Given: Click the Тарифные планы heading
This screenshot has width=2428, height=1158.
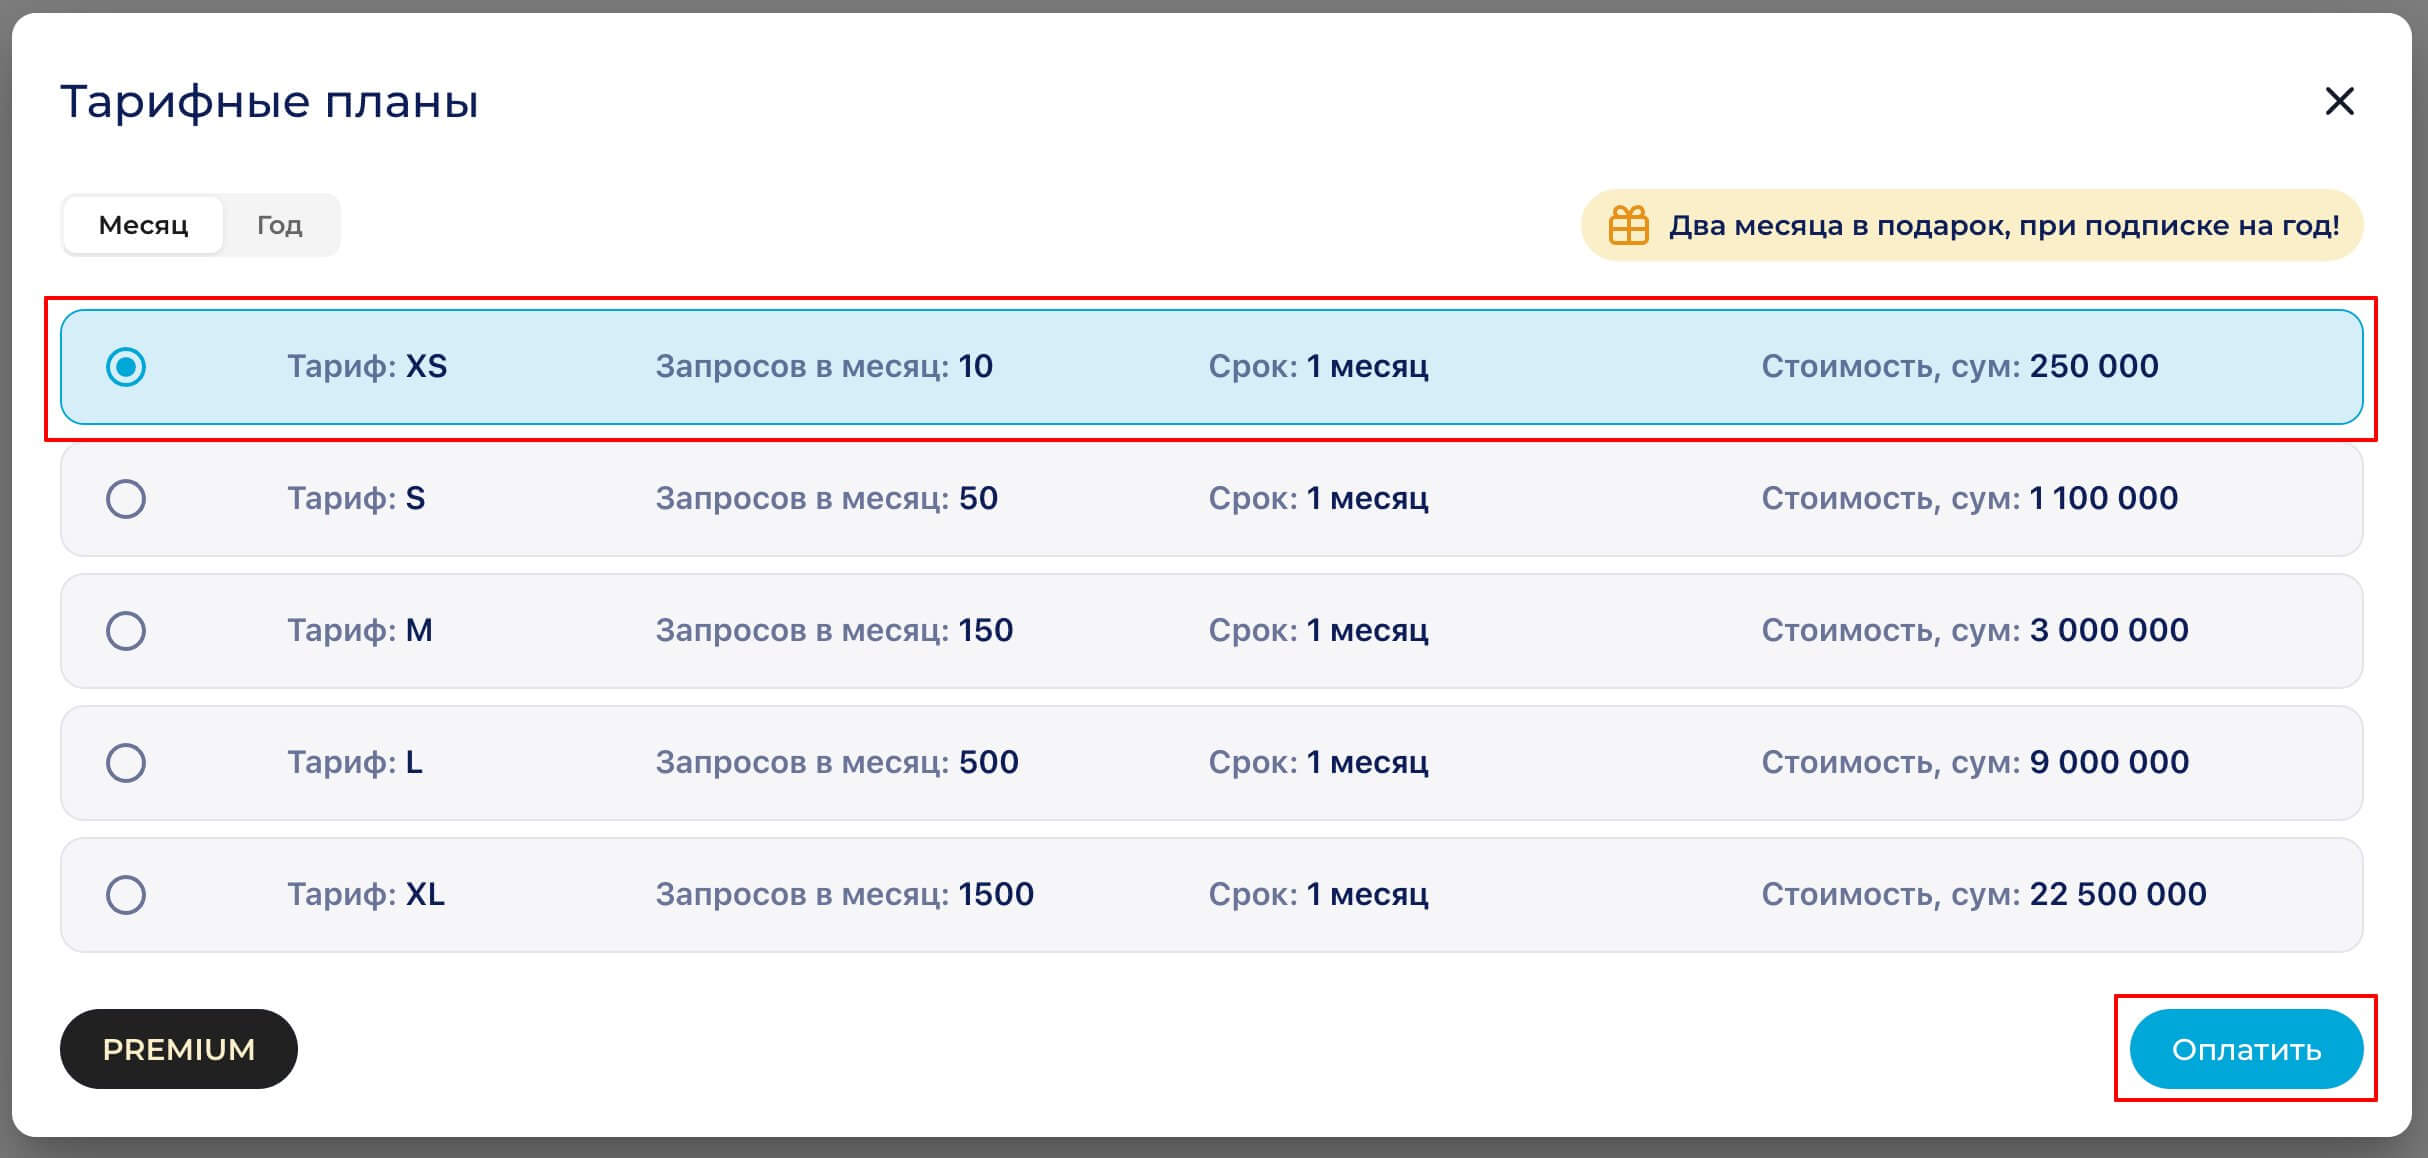Looking at the screenshot, I should tap(270, 102).
